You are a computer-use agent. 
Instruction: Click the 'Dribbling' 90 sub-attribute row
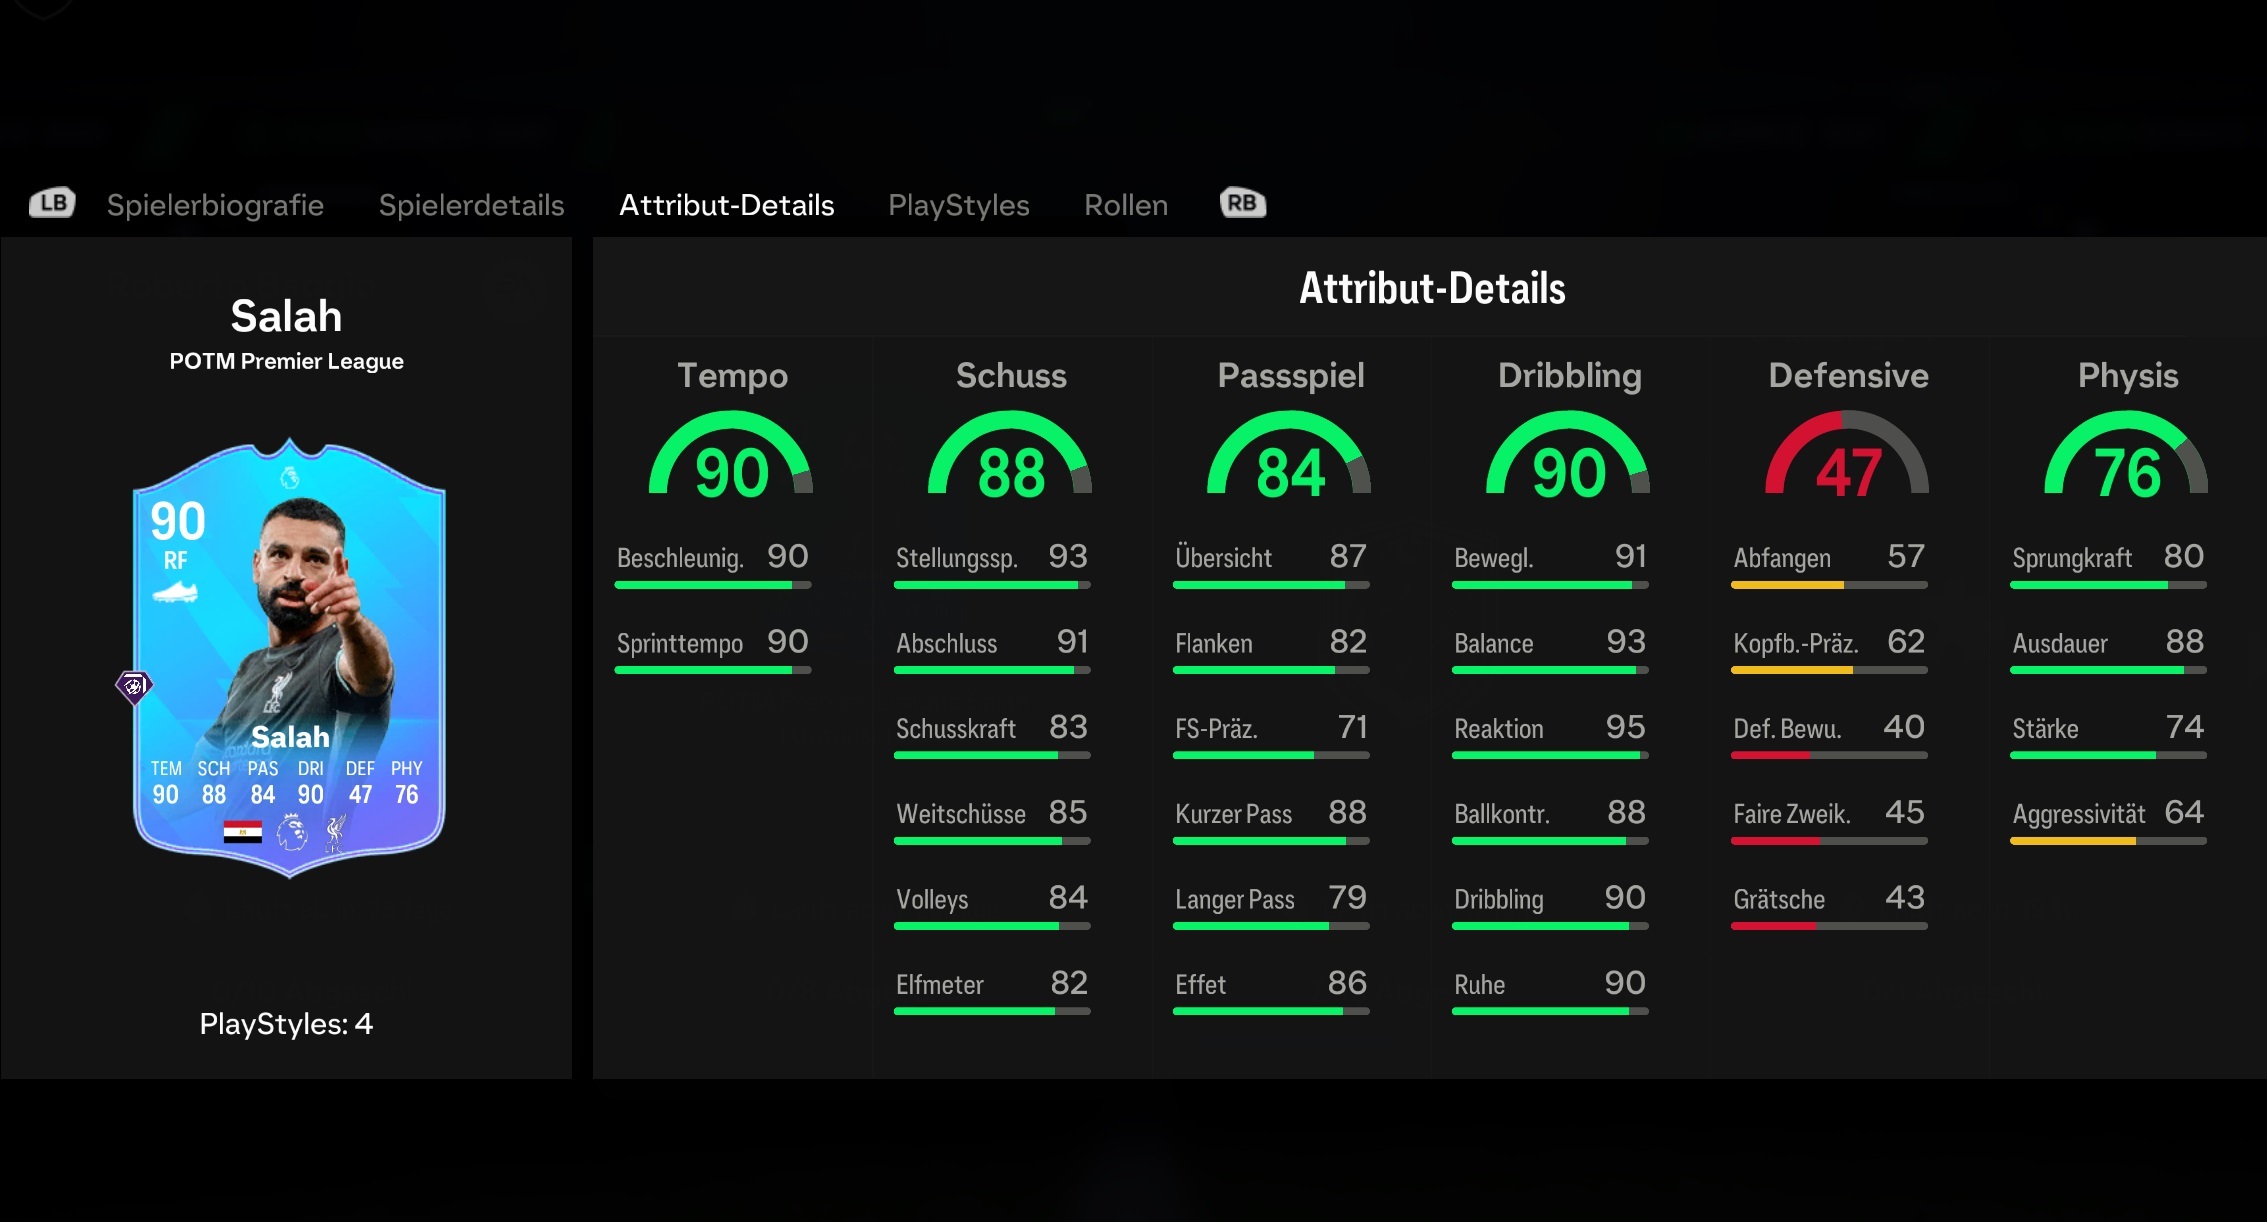[1550, 905]
